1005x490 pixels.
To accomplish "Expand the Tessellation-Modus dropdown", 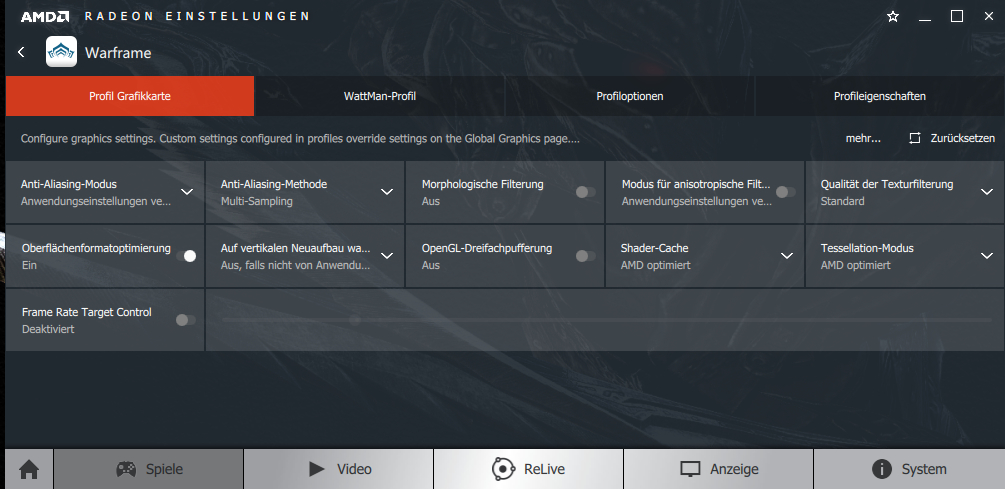I will pyautogui.click(x=986, y=256).
